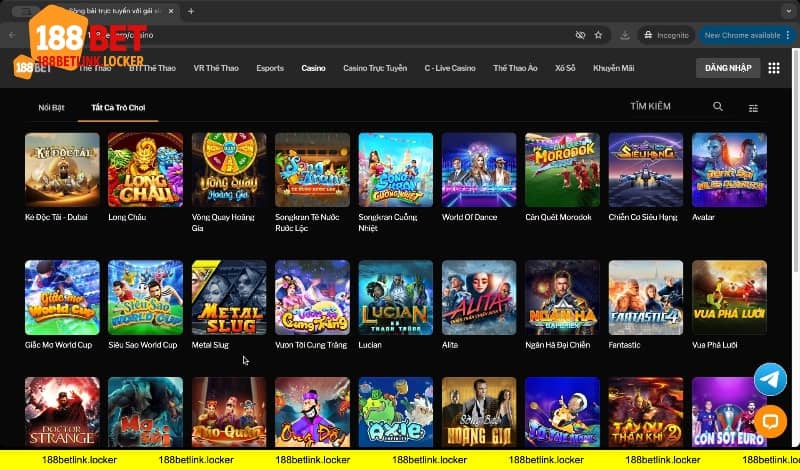Image resolution: width=800 pixels, height=470 pixels.
Task: Go to the Esports menu item
Action: [270, 68]
